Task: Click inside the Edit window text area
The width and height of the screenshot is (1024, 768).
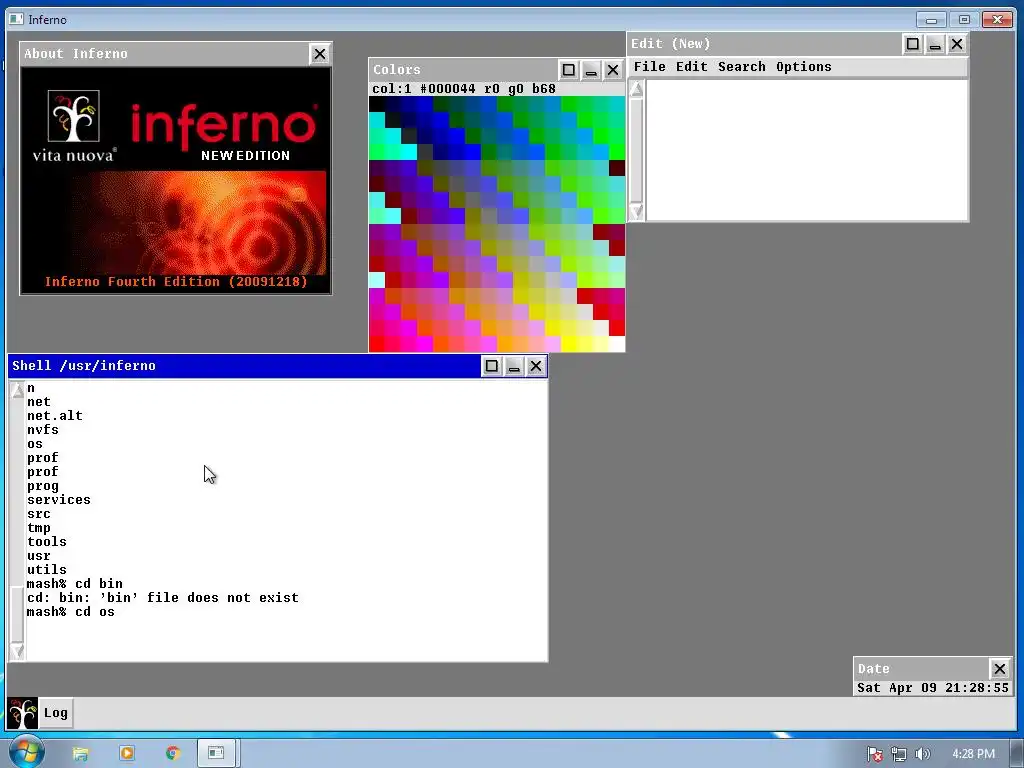Action: coord(807,150)
